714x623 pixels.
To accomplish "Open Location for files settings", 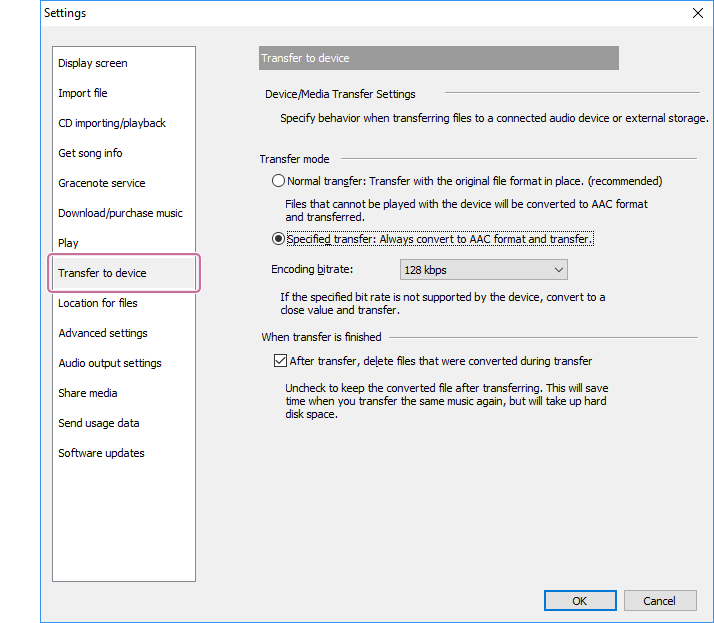I will point(98,303).
